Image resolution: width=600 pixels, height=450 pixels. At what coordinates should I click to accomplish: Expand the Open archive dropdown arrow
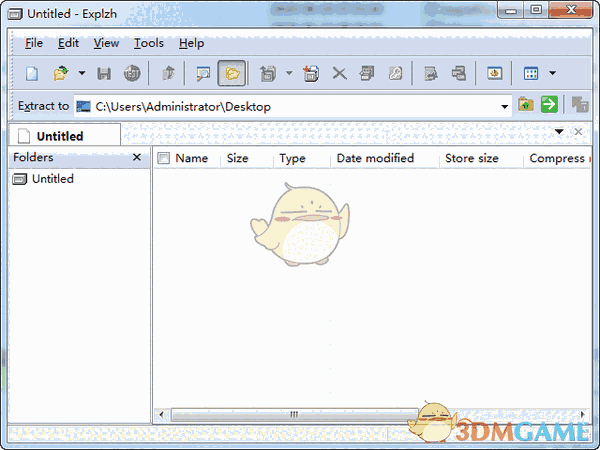point(82,73)
